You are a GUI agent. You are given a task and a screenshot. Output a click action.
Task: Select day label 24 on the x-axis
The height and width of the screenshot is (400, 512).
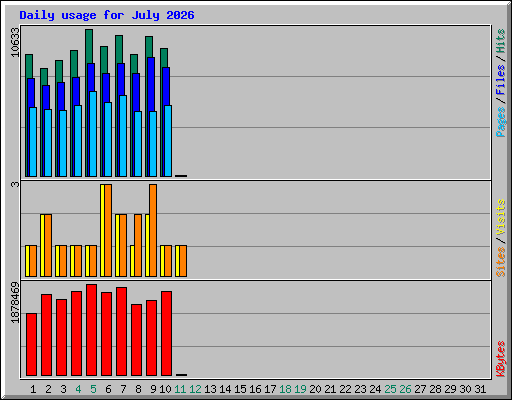(x=375, y=389)
